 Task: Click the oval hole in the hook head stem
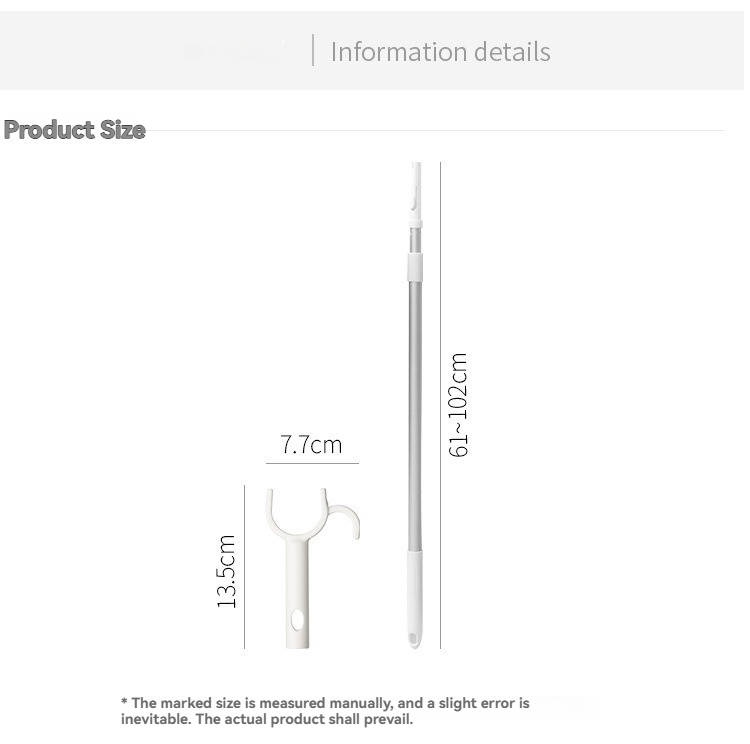(295, 622)
